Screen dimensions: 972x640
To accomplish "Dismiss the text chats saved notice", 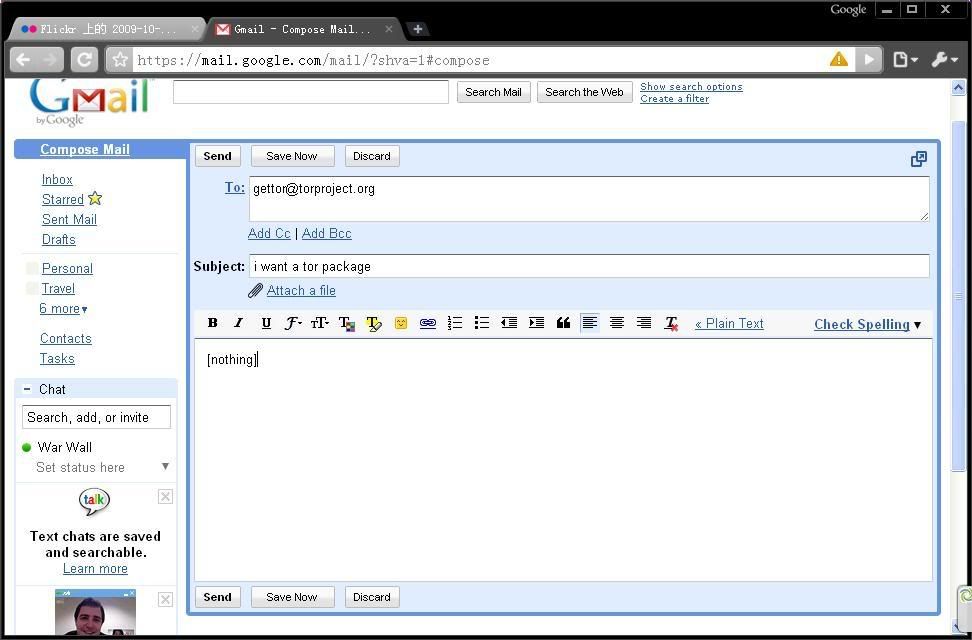I will [x=166, y=497].
